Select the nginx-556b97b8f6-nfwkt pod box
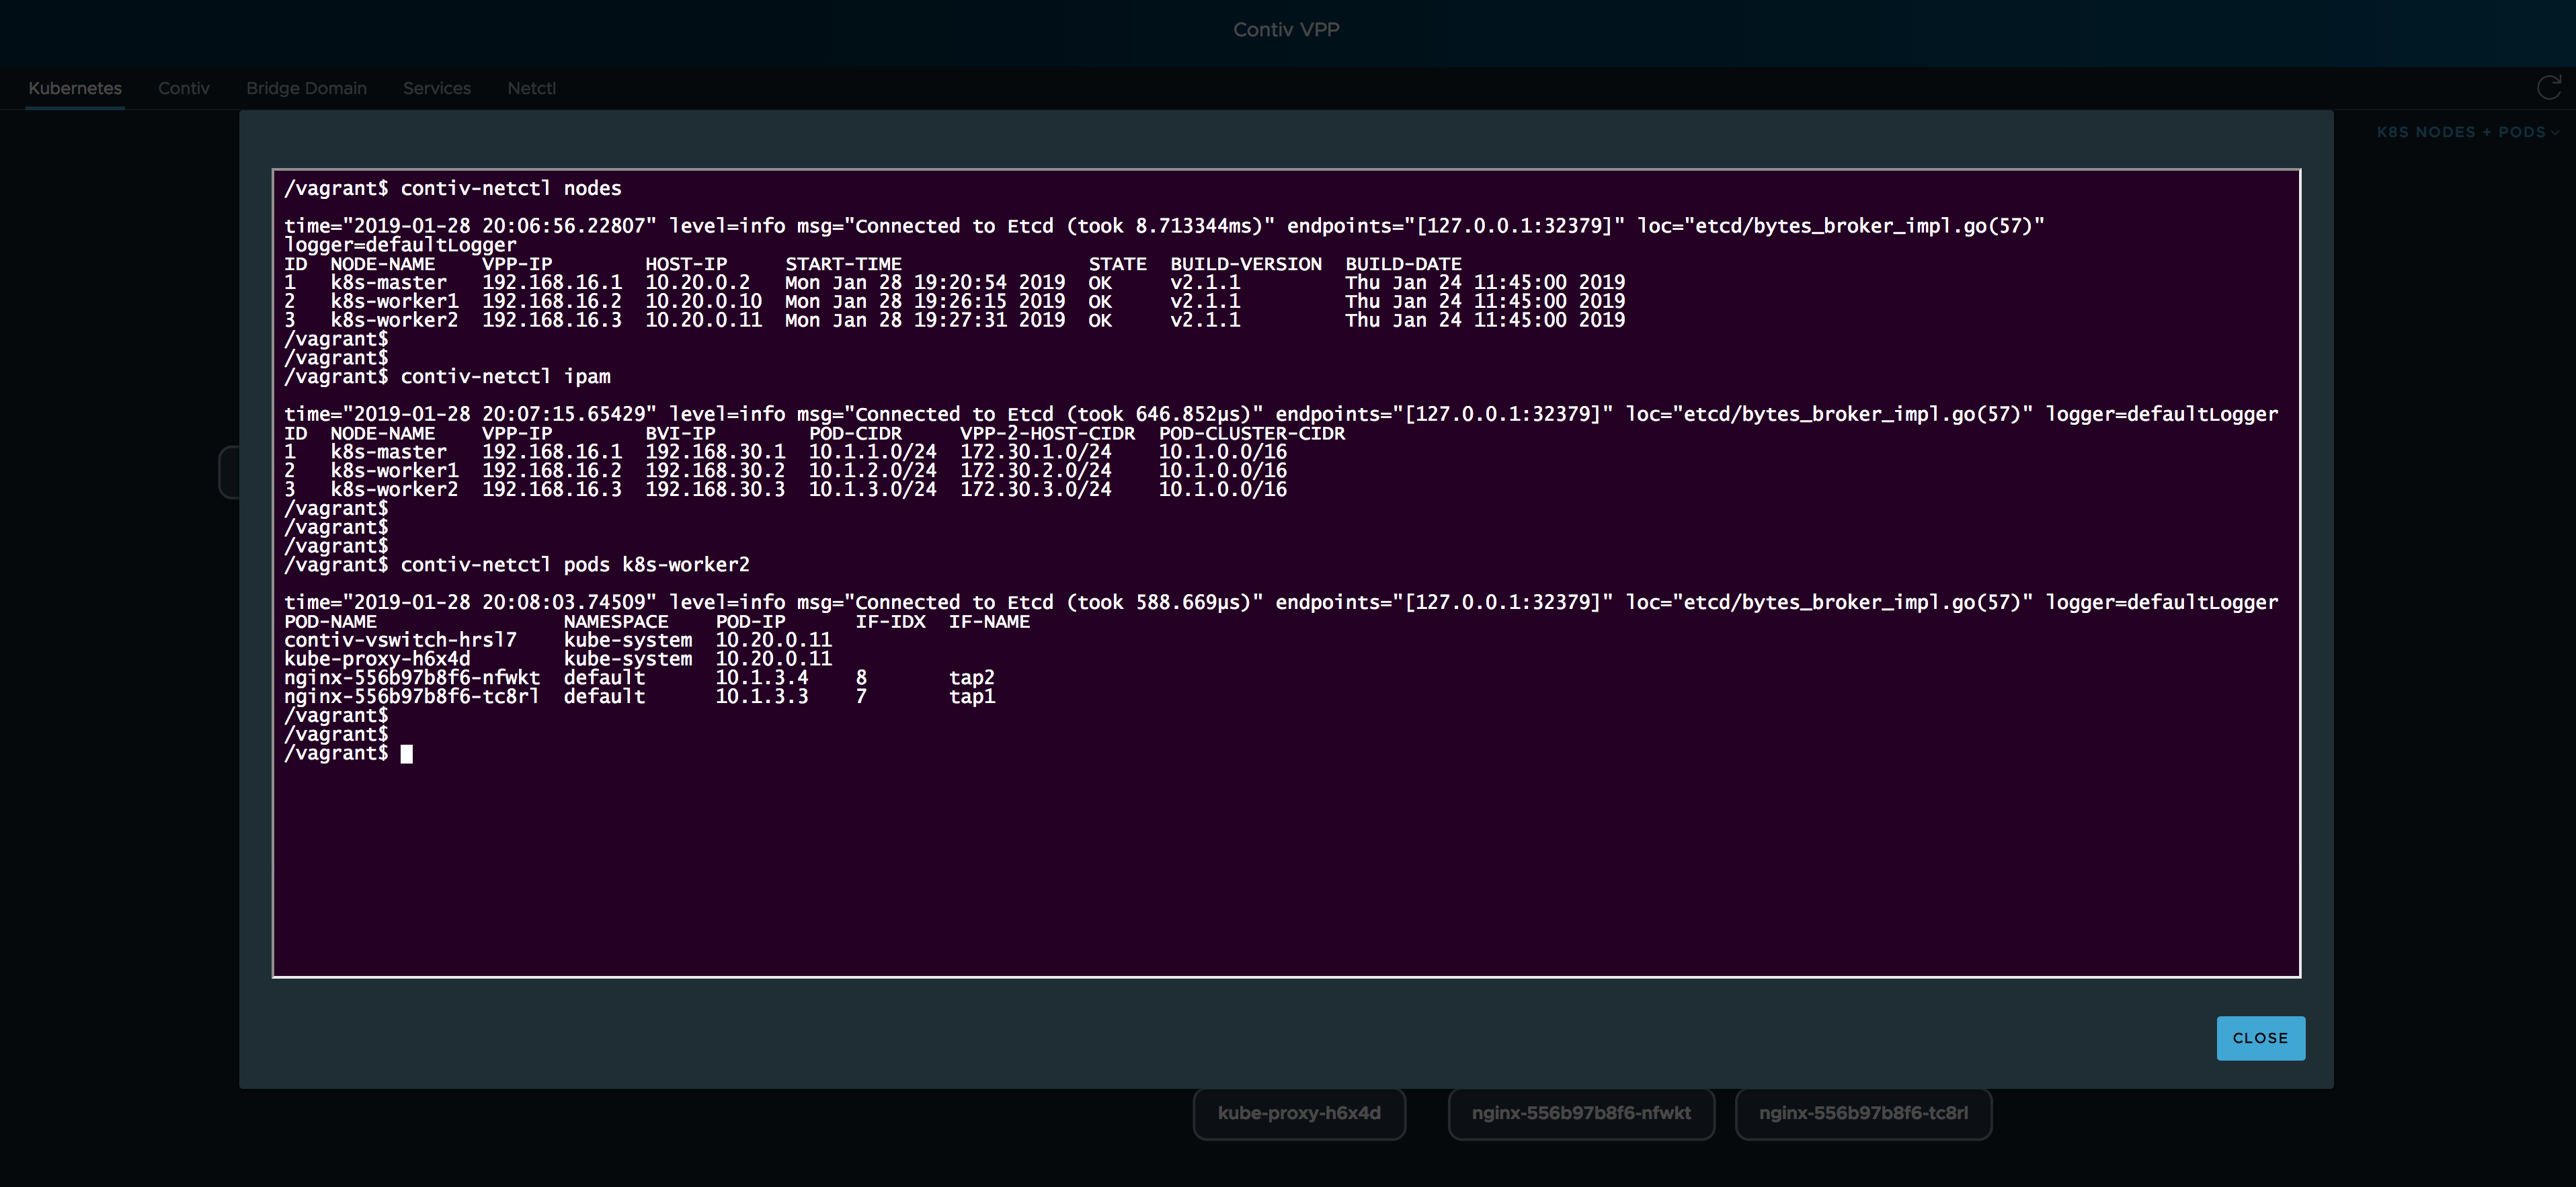 (x=1581, y=1113)
